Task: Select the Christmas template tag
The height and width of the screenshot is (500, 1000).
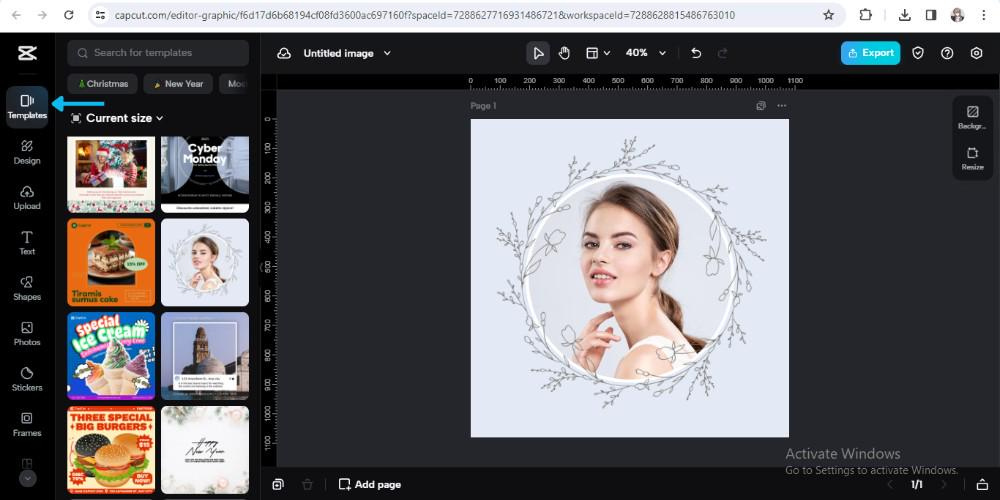Action: pyautogui.click(x=102, y=84)
